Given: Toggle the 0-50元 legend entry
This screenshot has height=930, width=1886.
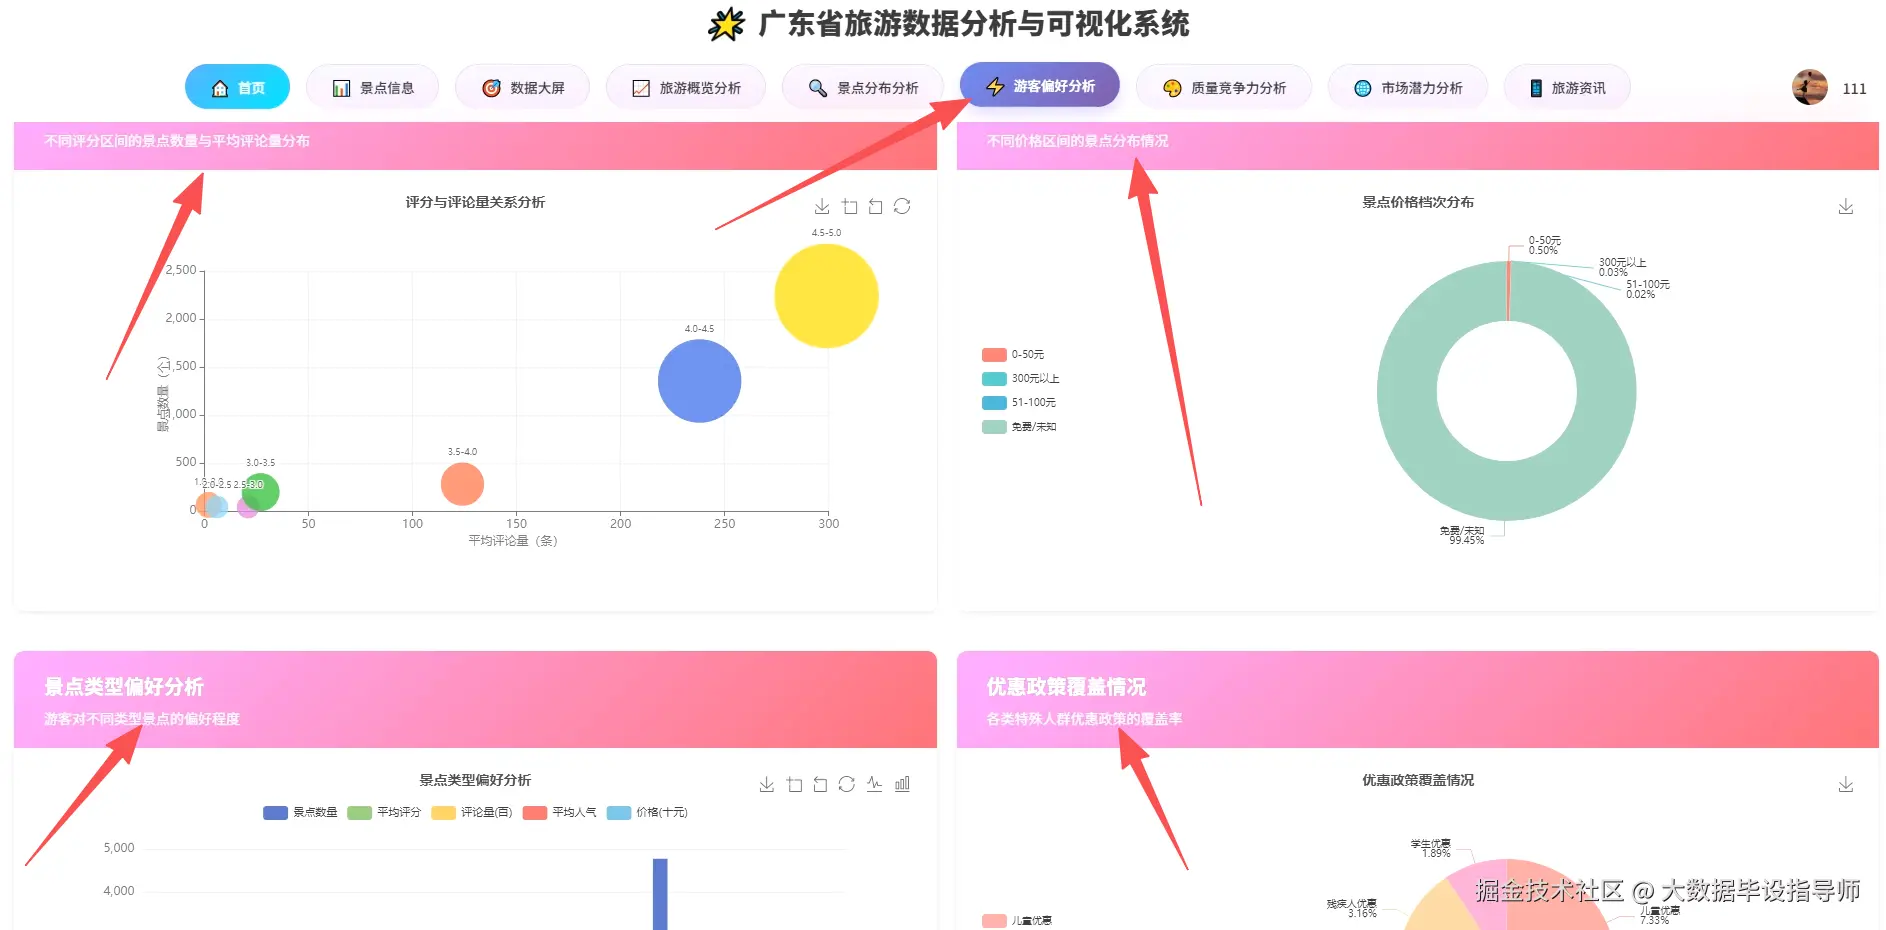Looking at the screenshot, I should (1012, 353).
